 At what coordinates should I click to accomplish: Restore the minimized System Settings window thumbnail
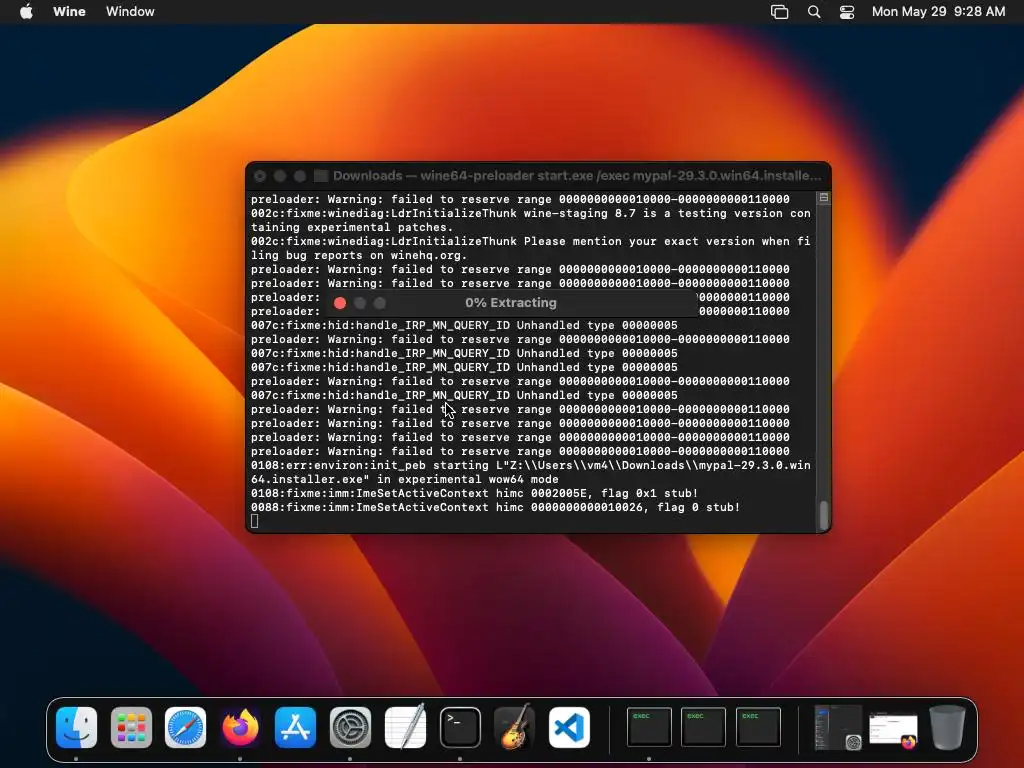click(x=838, y=727)
